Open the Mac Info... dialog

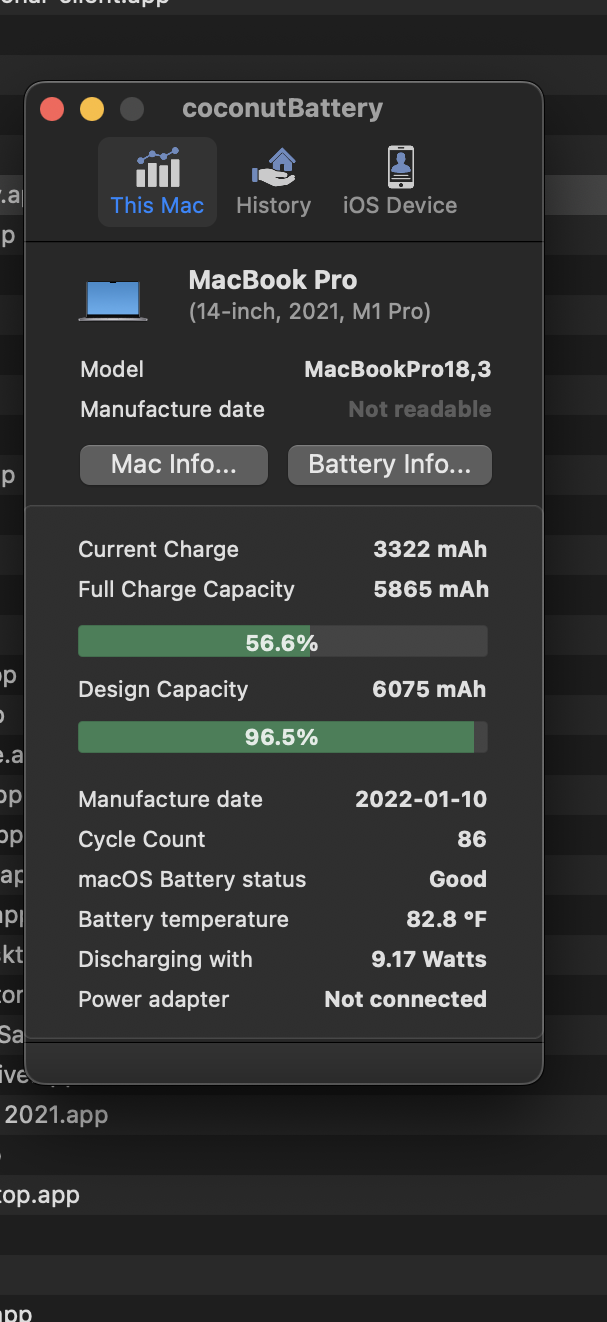174,465
